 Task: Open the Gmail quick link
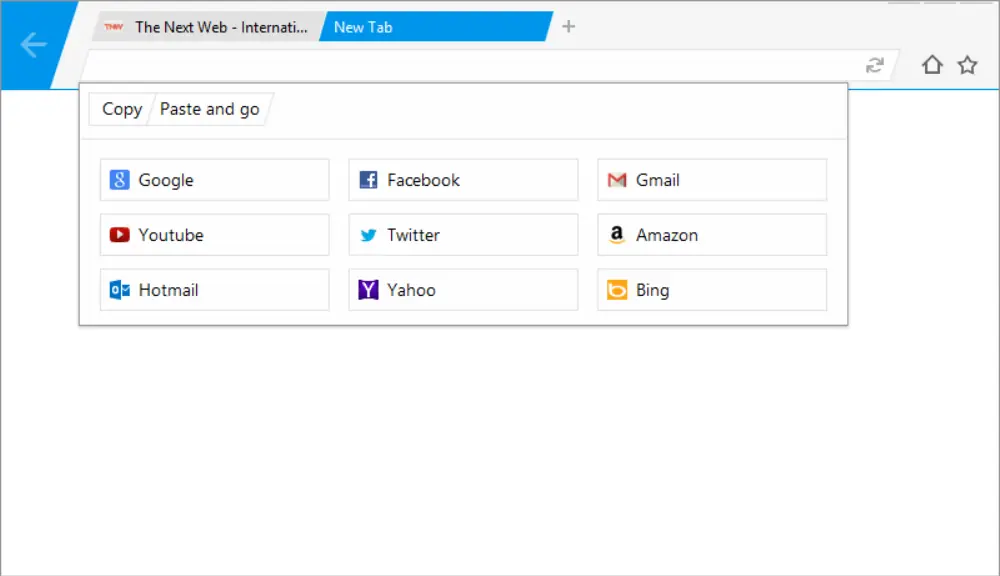(x=712, y=180)
